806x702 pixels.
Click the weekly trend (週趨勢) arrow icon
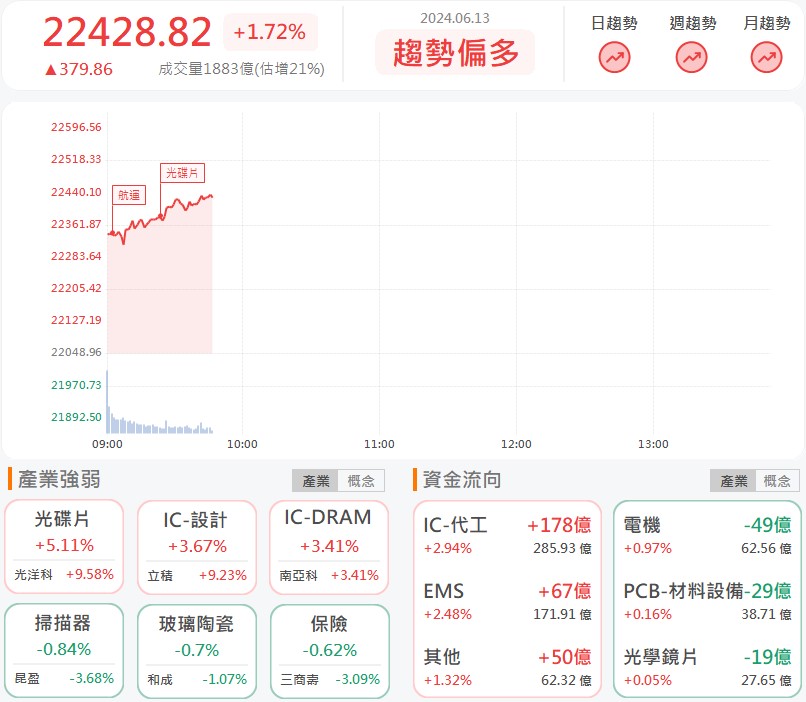point(691,58)
